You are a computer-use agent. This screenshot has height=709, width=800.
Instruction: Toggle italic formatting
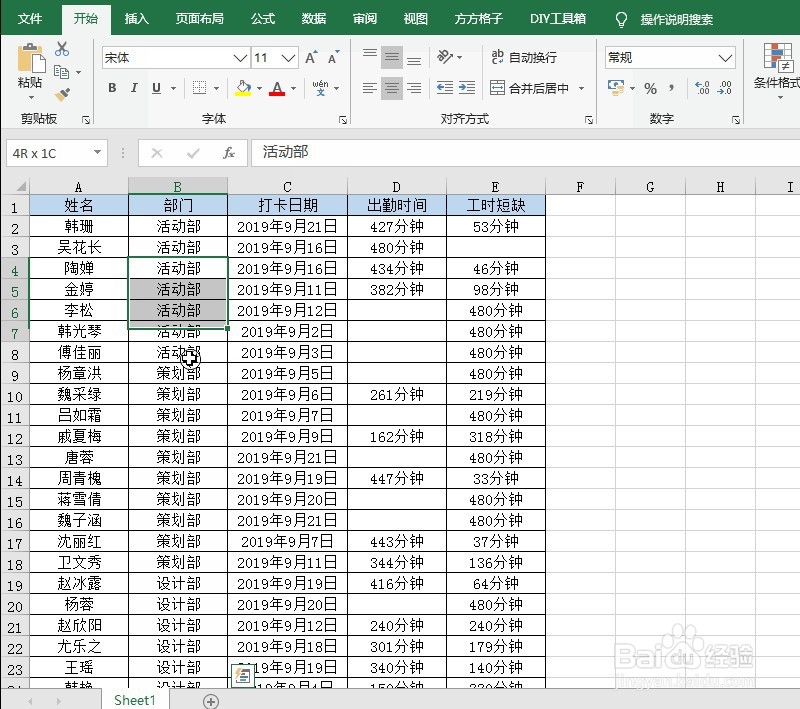pos(133,88)
